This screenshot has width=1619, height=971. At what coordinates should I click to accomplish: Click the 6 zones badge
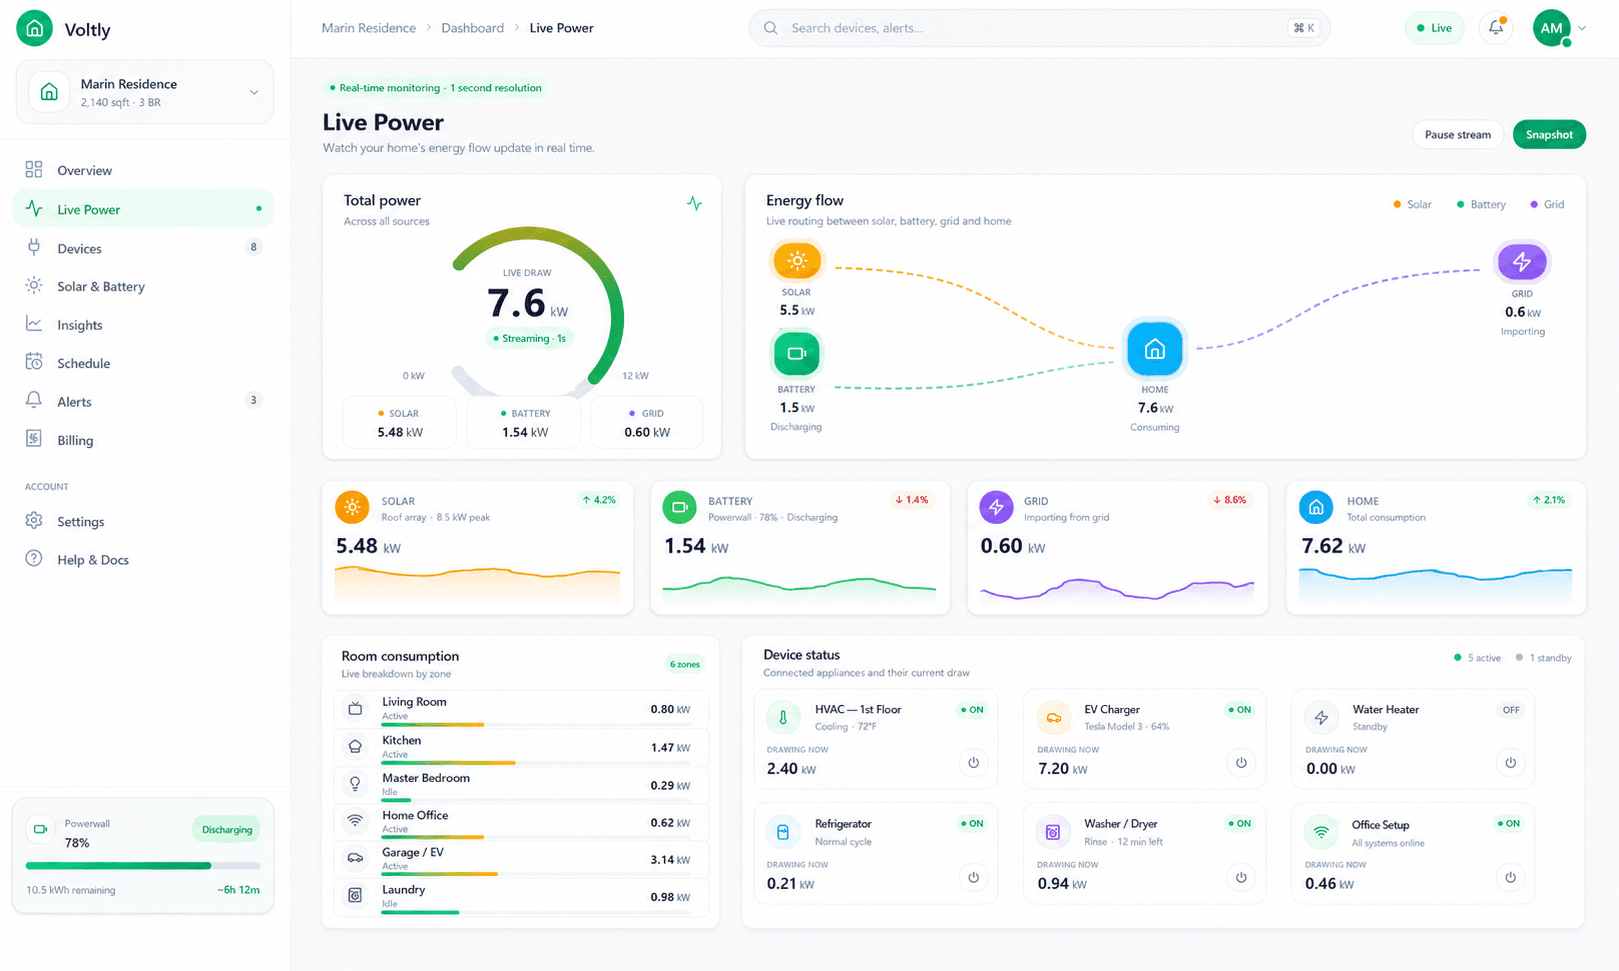click(685, 664)
